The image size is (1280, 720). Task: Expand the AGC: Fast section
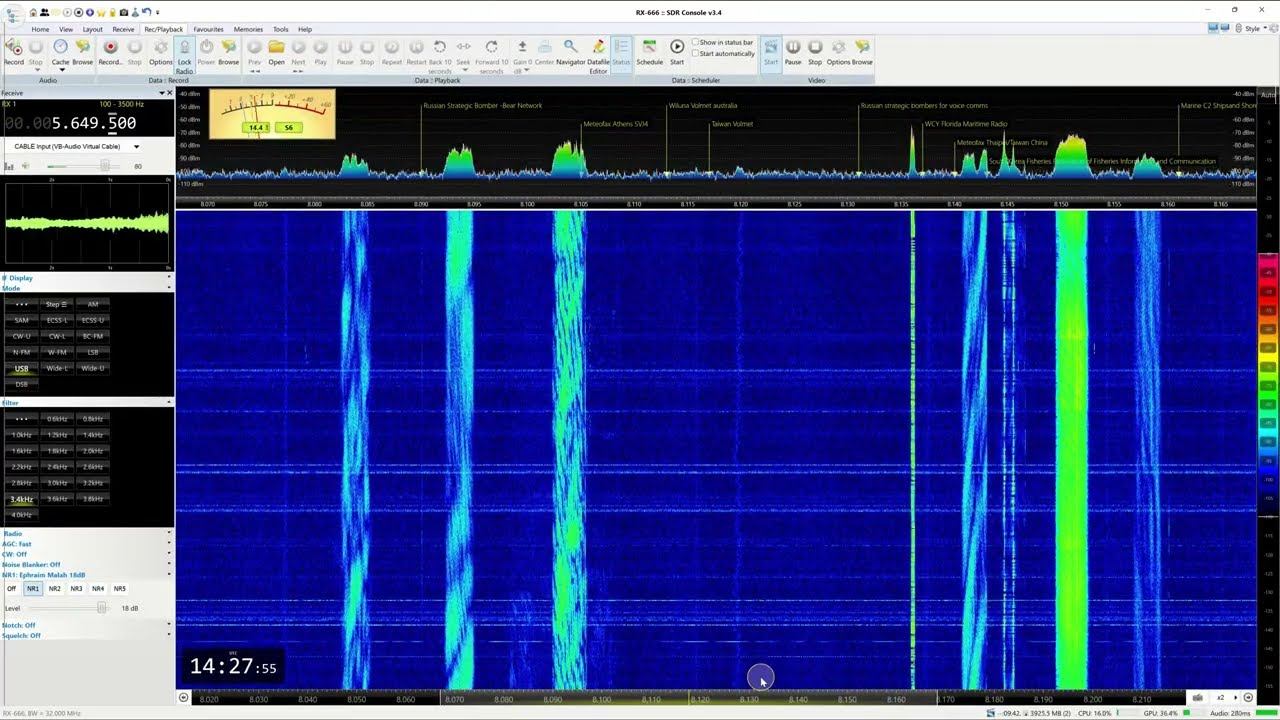pyautogui.click(x=86, y=544)
